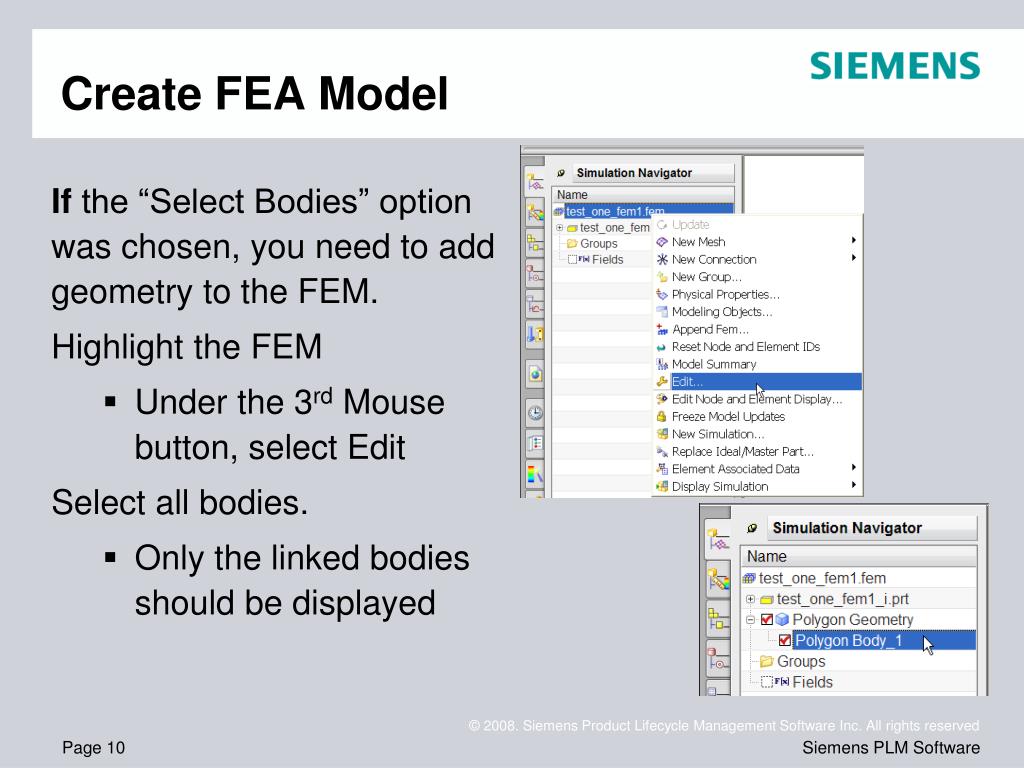Select Groups row in navigator with context menu

coord(601,243)
